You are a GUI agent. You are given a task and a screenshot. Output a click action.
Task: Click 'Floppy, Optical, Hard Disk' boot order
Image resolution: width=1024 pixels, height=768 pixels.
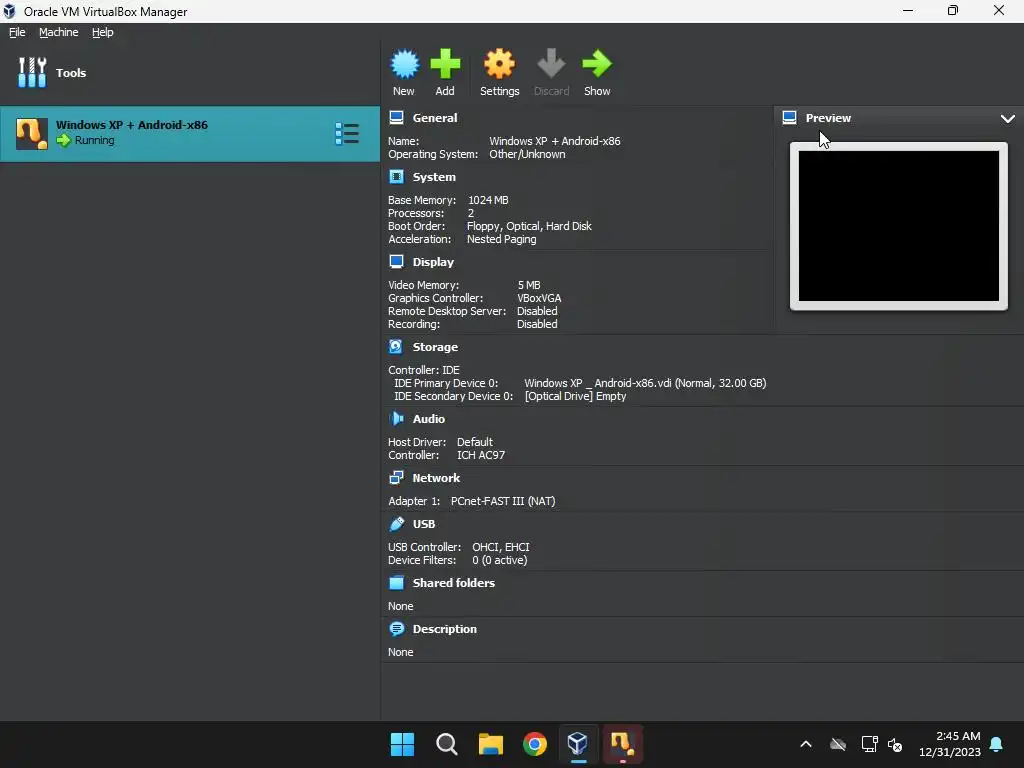(529, 226)
